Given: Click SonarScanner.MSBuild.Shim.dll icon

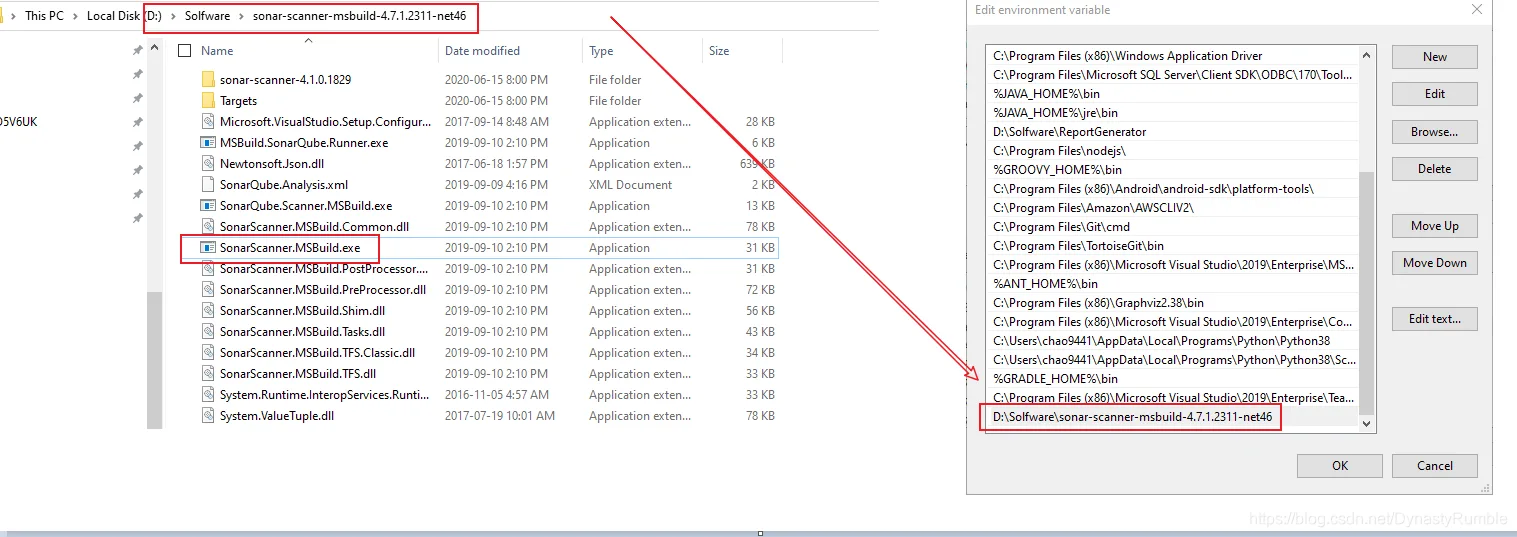Looking at the screenshot, I should (208, 310).
